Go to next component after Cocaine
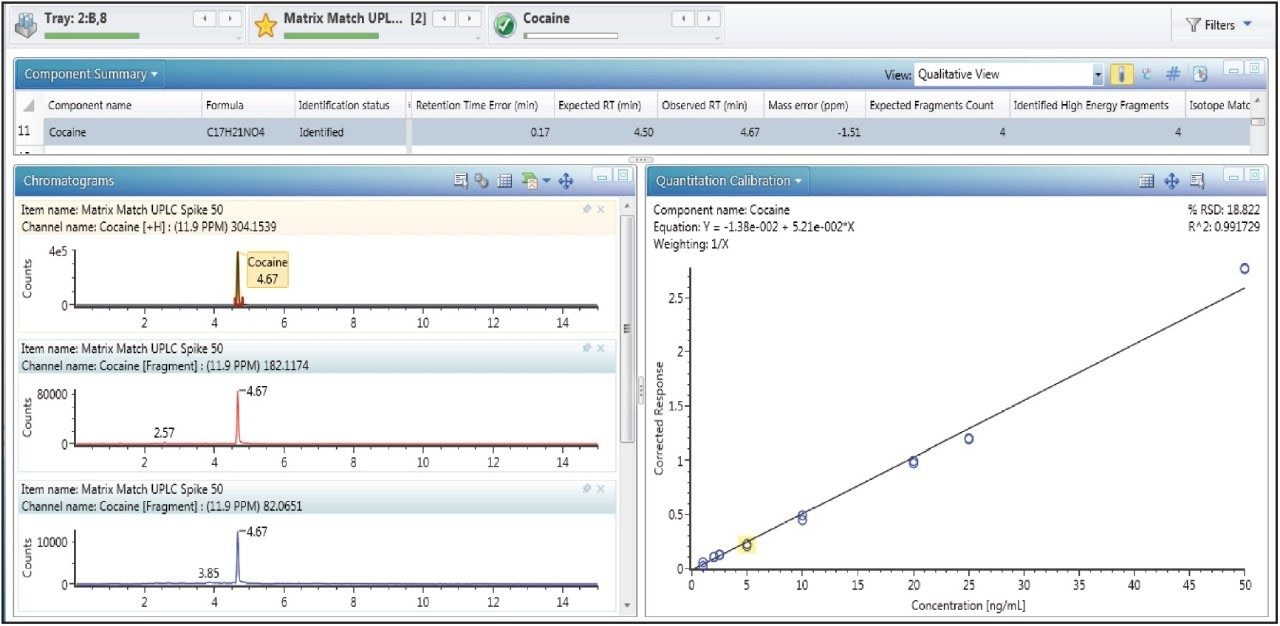This screenshot has height=626, width=1280. (708, 19)
